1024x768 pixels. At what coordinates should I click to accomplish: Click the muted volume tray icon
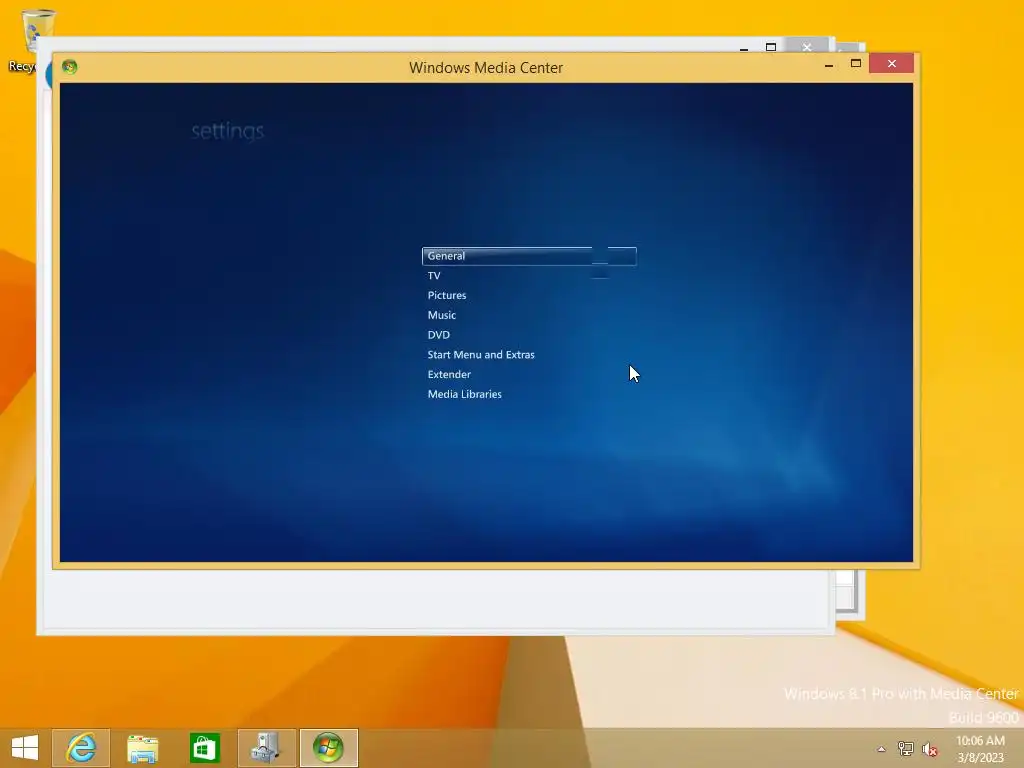[929, 749]
